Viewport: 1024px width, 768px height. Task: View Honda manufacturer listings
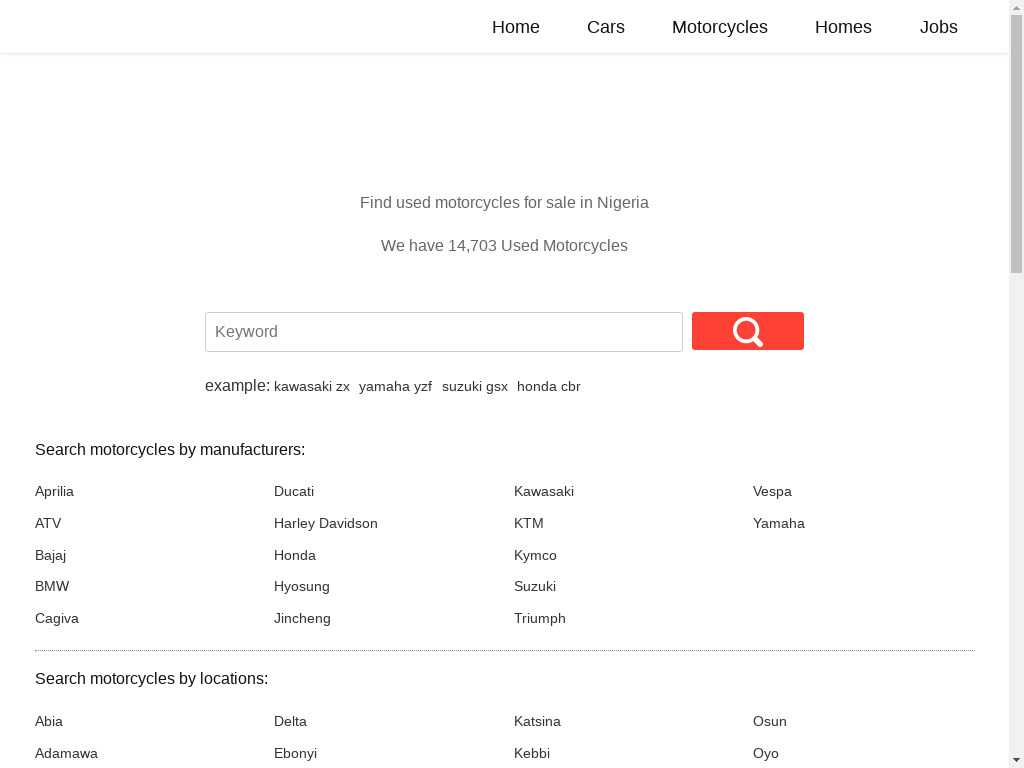295,555
